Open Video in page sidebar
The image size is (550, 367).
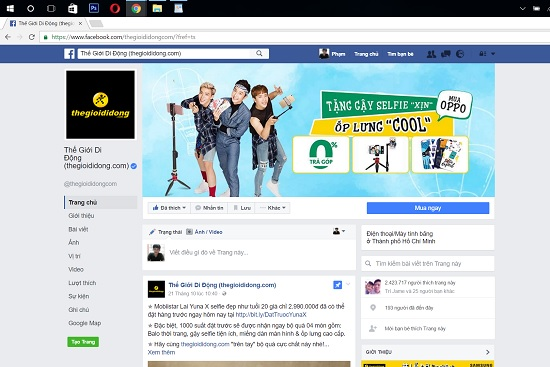coord(76,269)
